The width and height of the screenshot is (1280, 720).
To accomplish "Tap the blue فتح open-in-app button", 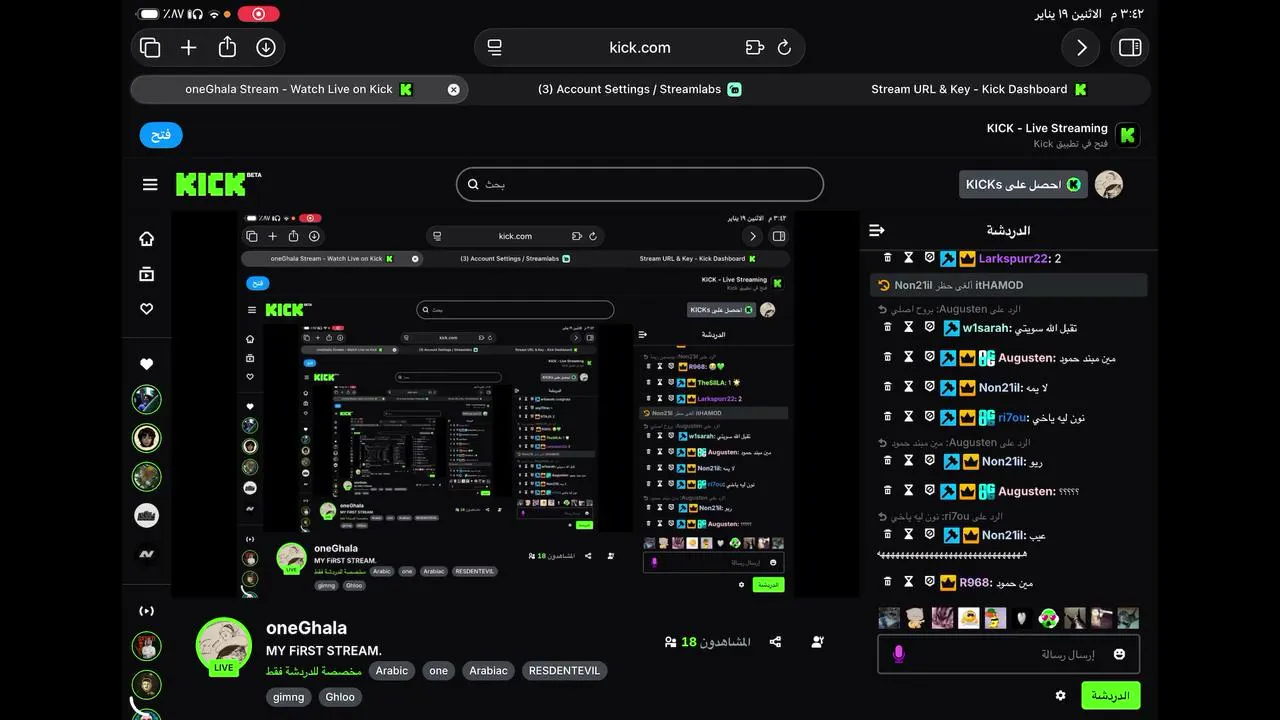I will [161, 135].
